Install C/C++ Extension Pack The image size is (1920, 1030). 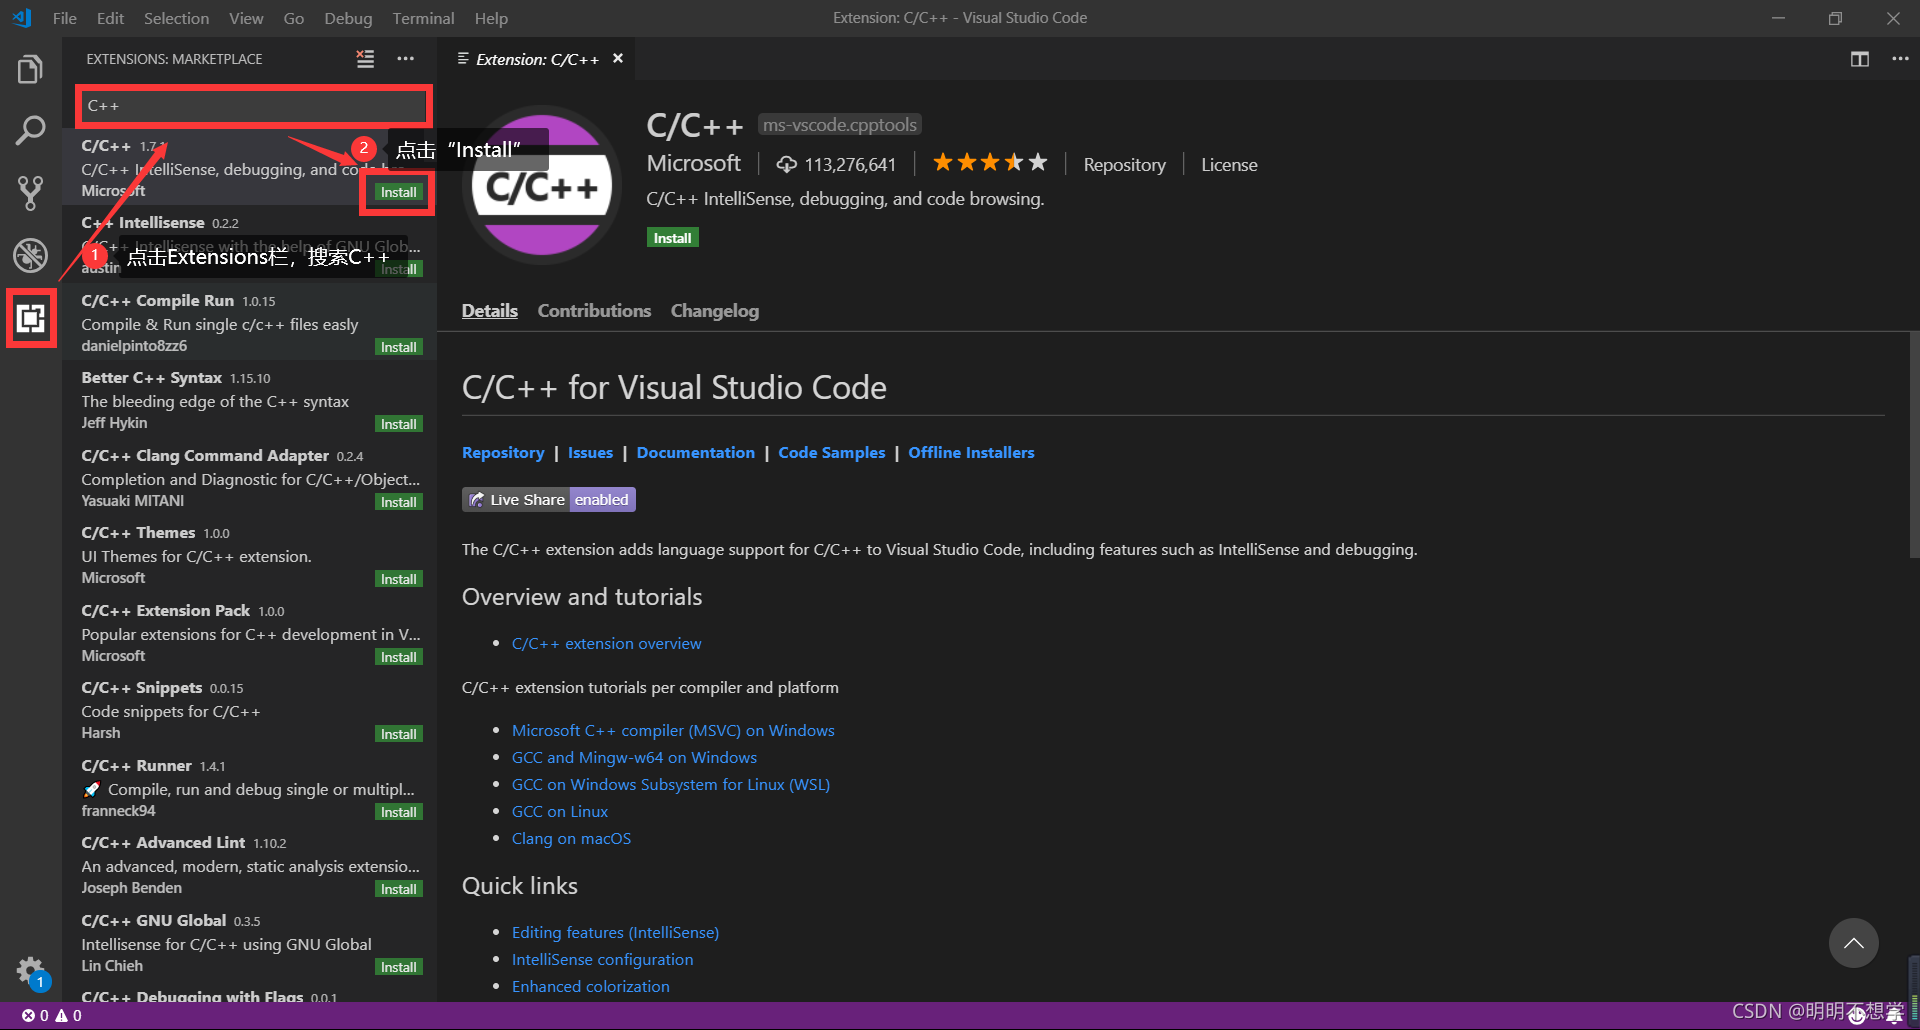point(398,657)
